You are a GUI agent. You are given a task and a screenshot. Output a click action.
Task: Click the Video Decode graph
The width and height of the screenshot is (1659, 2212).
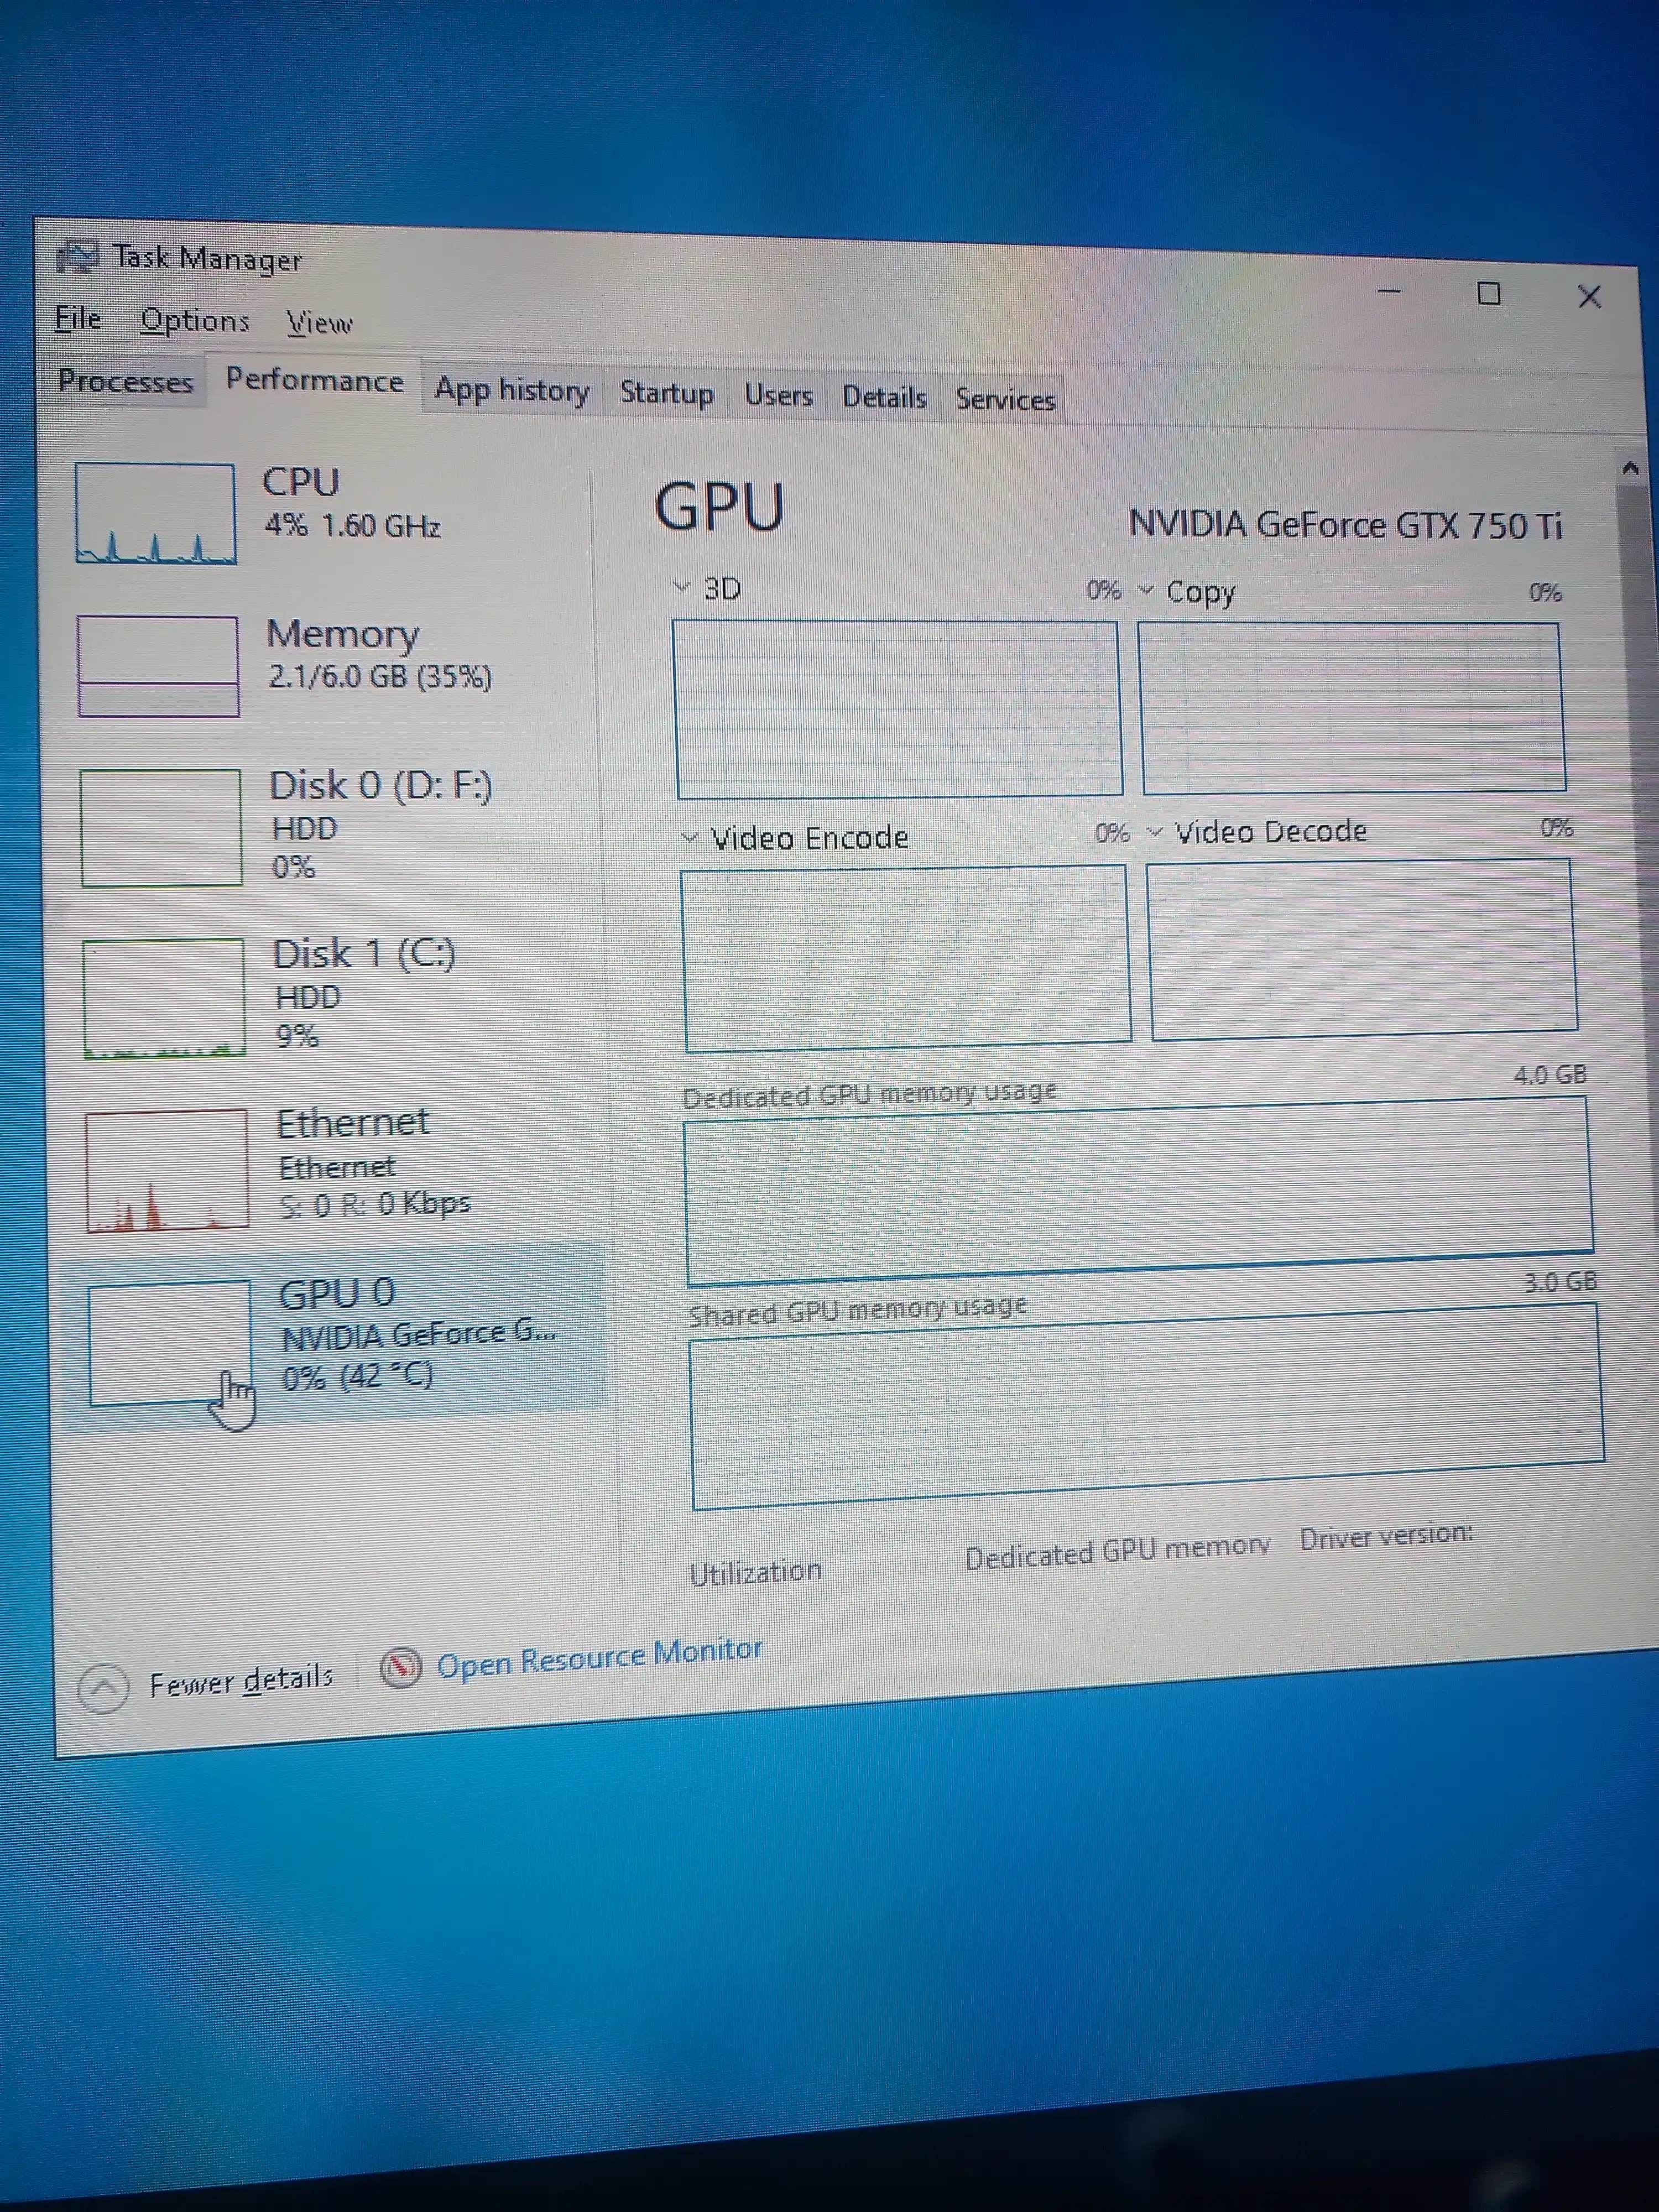click(1362, 949)
